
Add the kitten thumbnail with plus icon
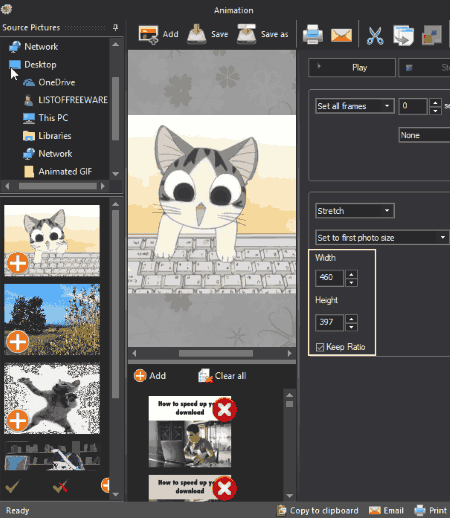(x=18, y=263)
